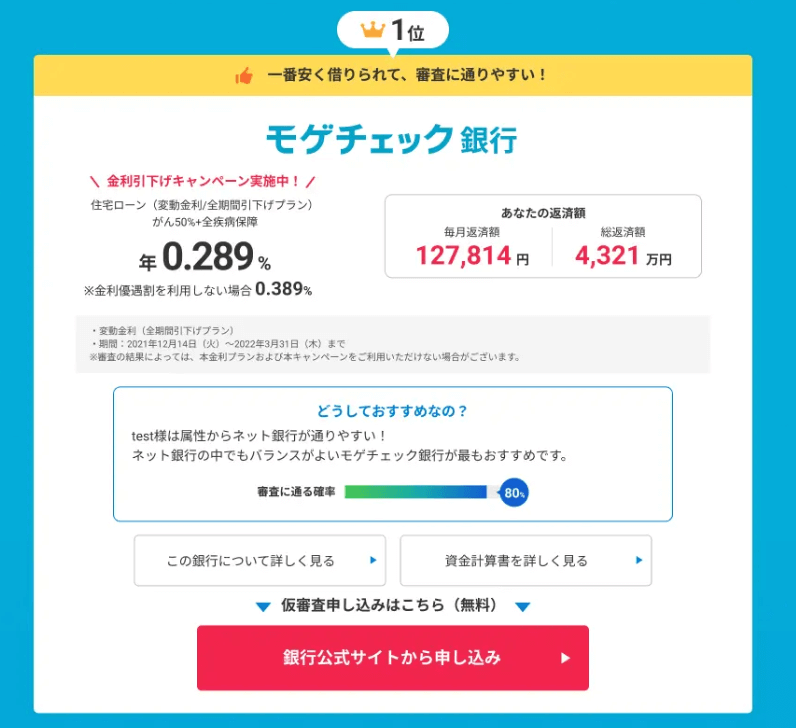Click white arrow on red apply button
This screenshot has height=728, width=796.
pos(565,658)
